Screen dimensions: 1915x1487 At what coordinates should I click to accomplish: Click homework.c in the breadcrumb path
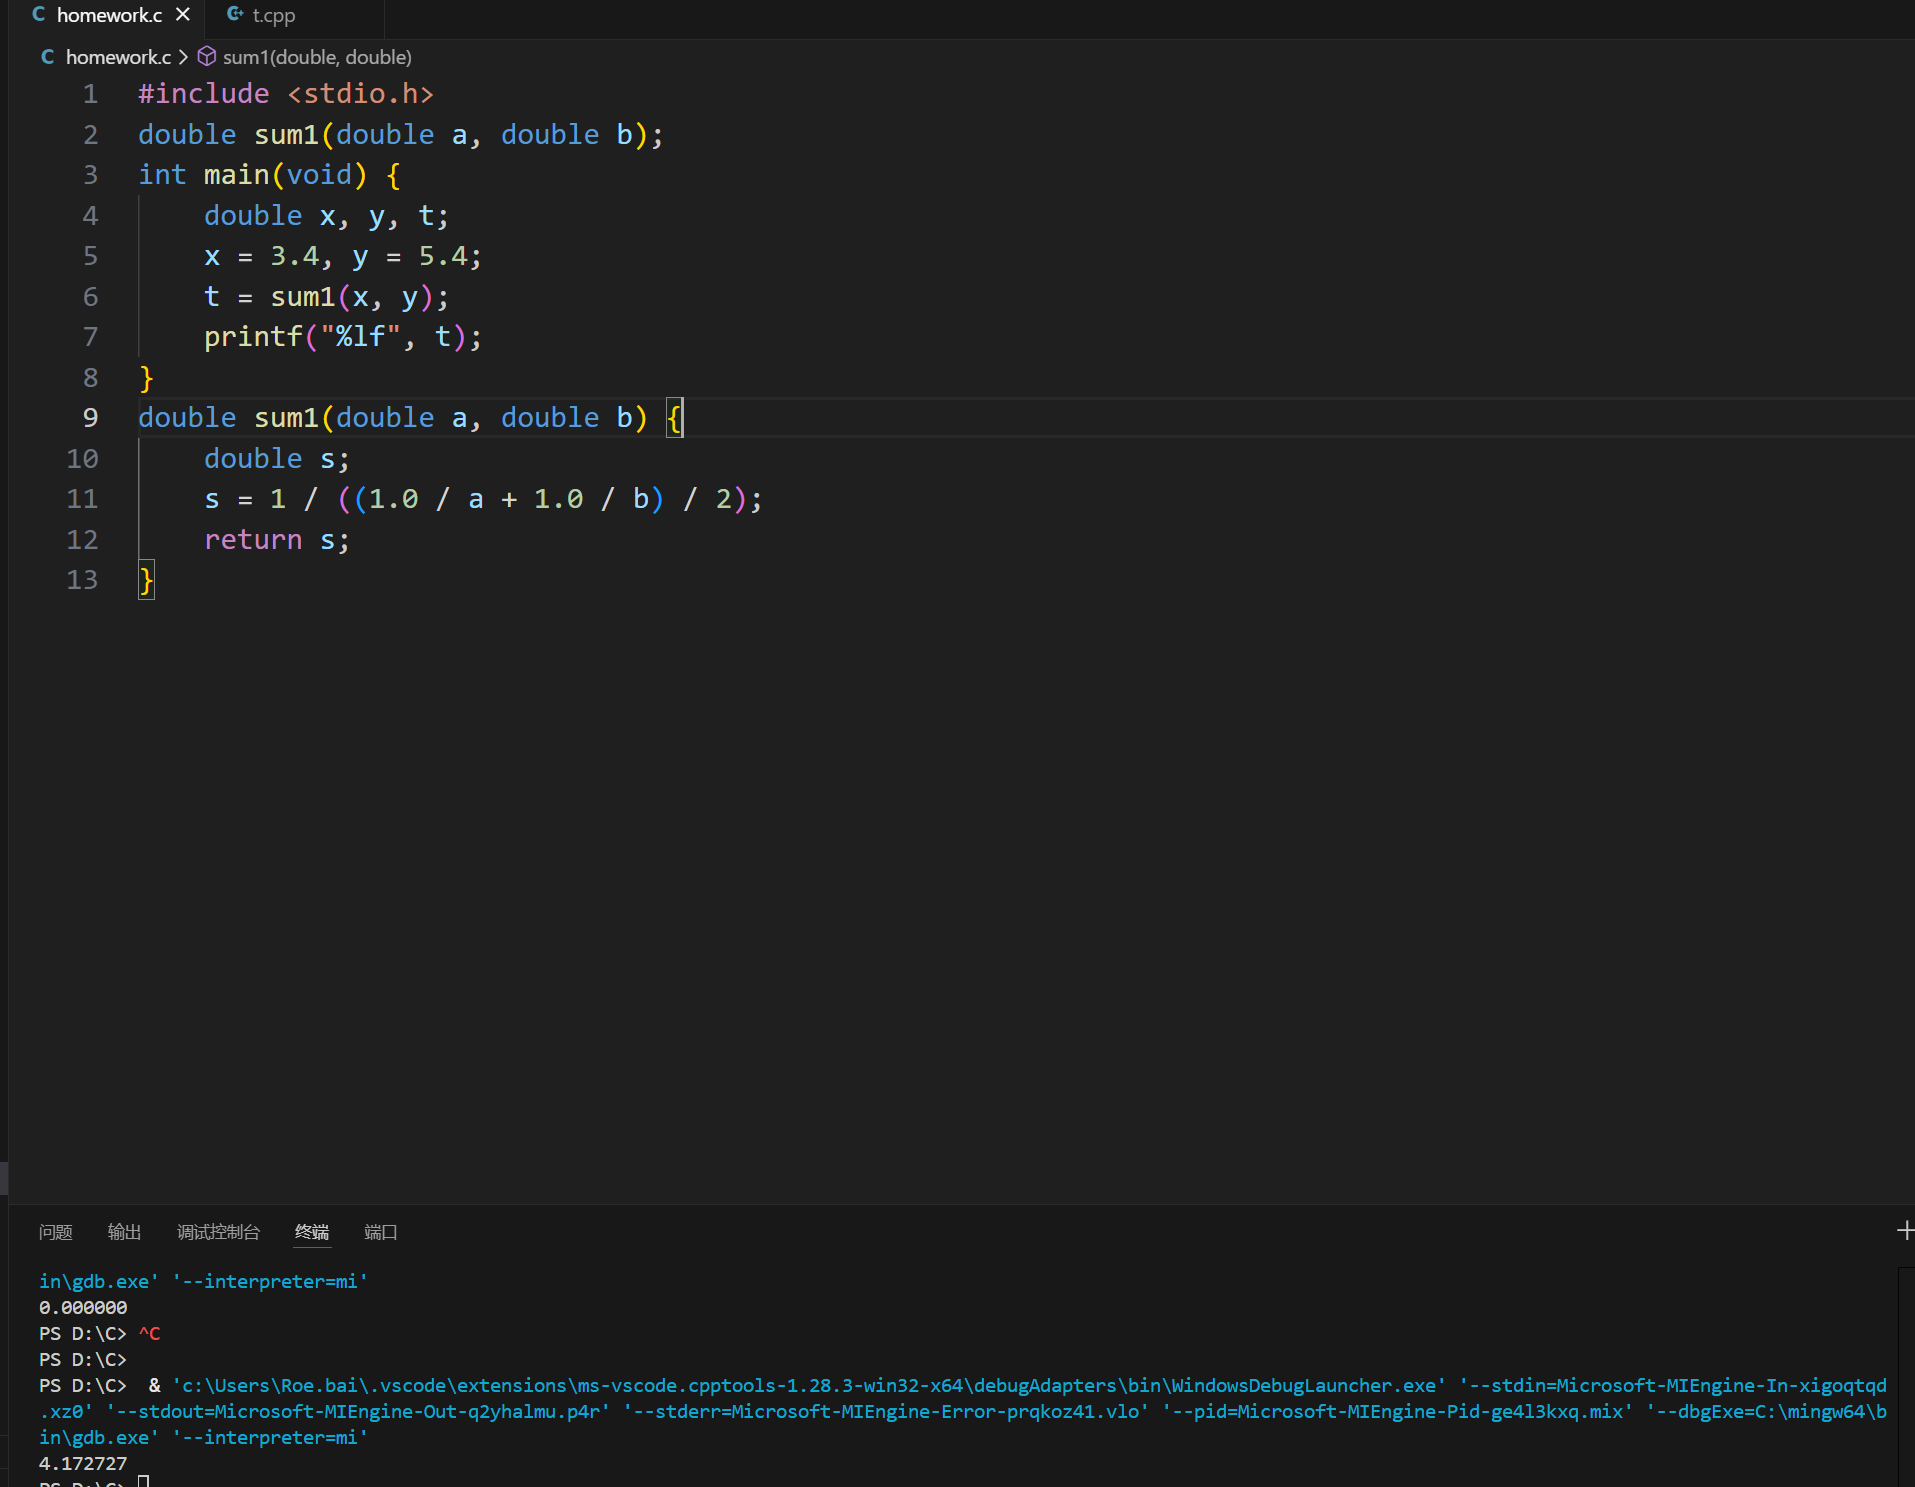[x=118, y=57]
